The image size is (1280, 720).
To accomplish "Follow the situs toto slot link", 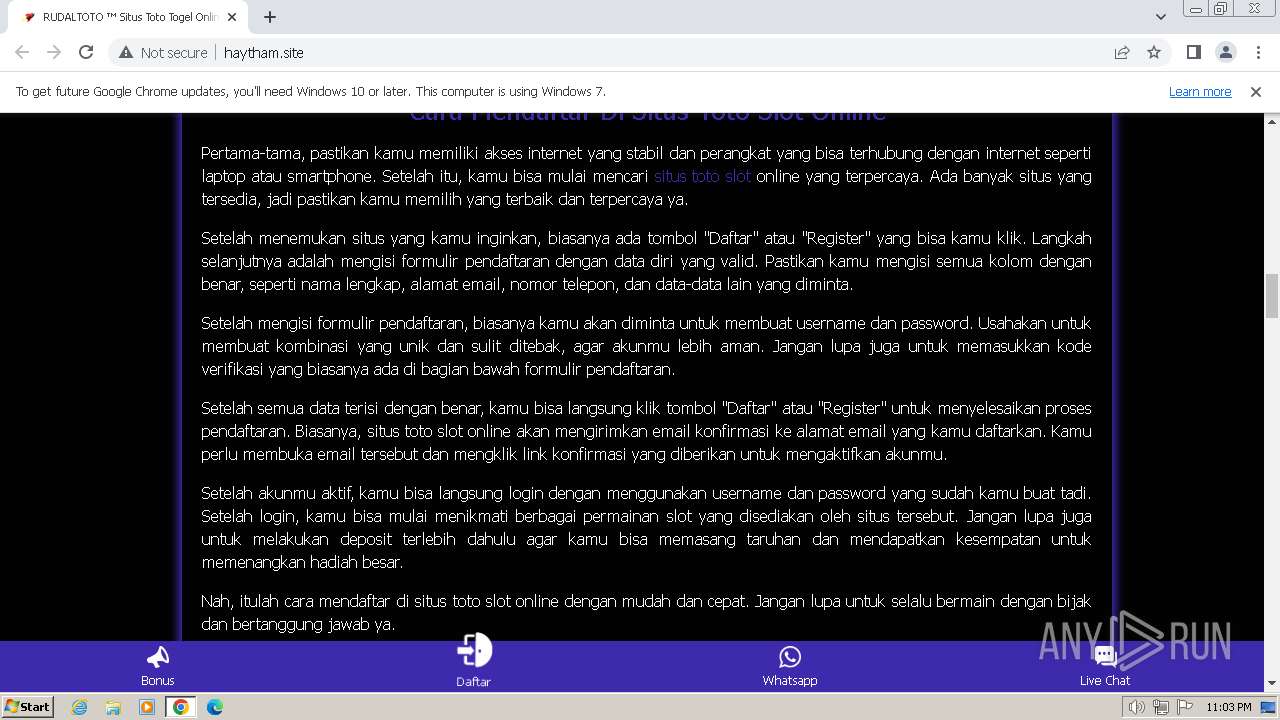I will coord(702,176).
